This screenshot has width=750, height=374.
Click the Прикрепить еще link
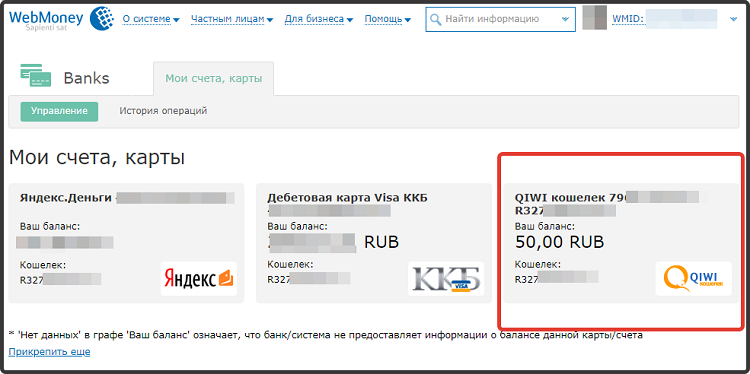click(49, 352)
